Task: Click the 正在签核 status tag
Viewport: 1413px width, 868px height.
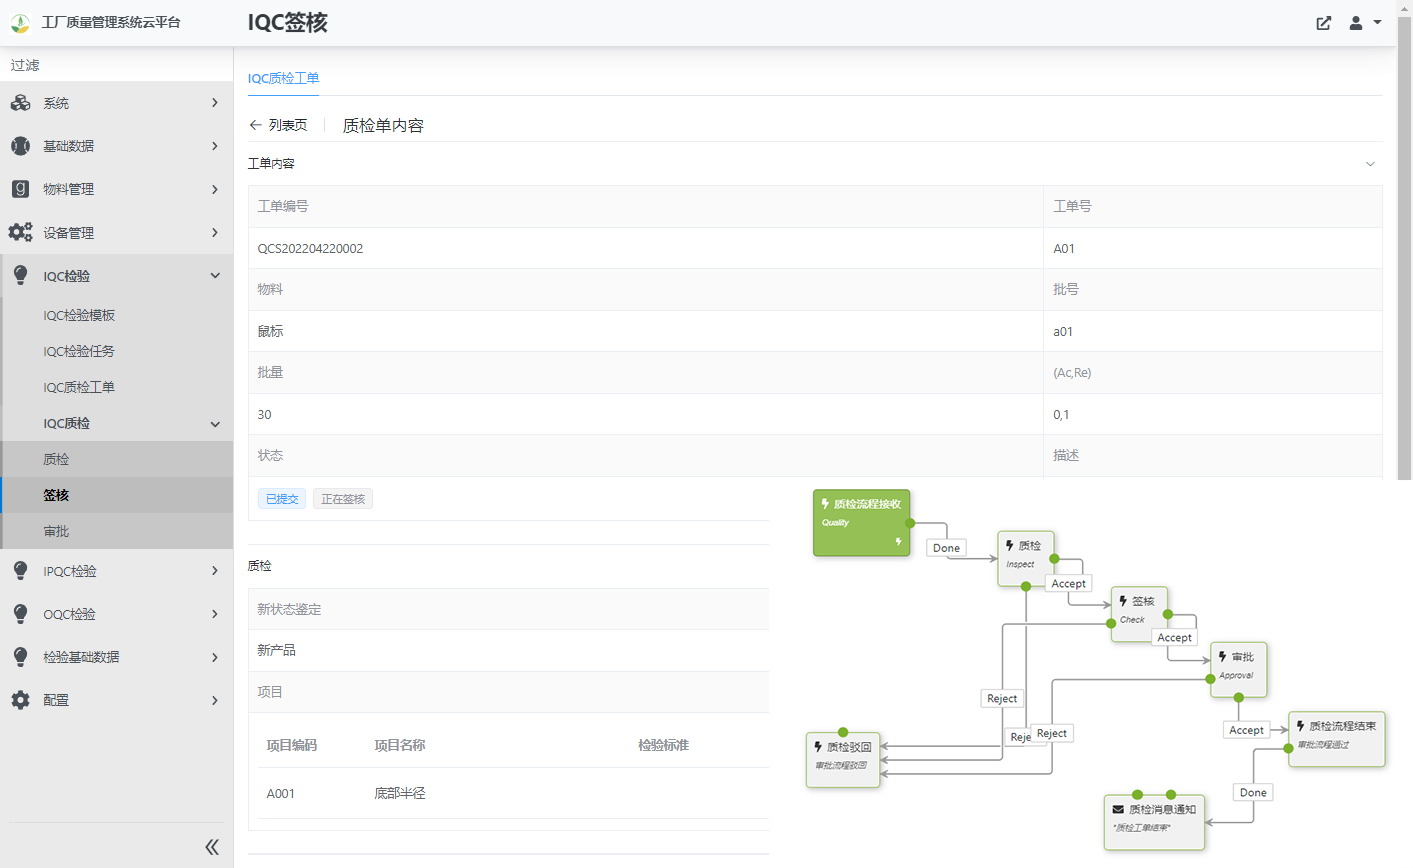Action: pos(343,499)
